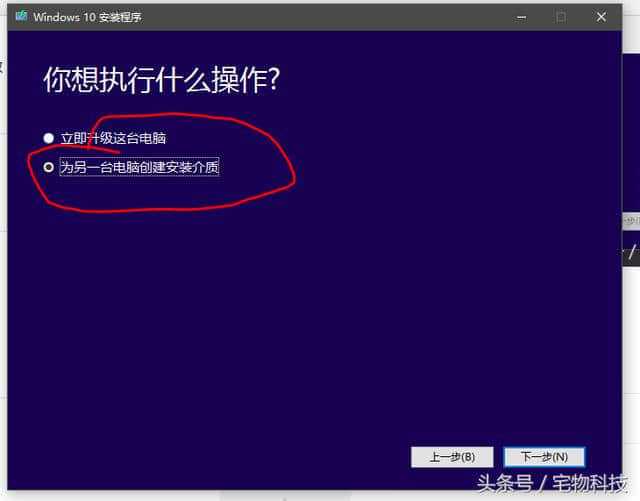Screen dimensions: 640x501
Task: Close the Windows 10 安装程序 window
Action: [x=601, y=17]
